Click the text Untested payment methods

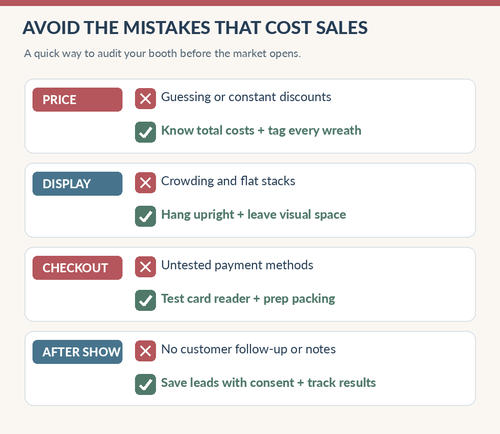237,265
